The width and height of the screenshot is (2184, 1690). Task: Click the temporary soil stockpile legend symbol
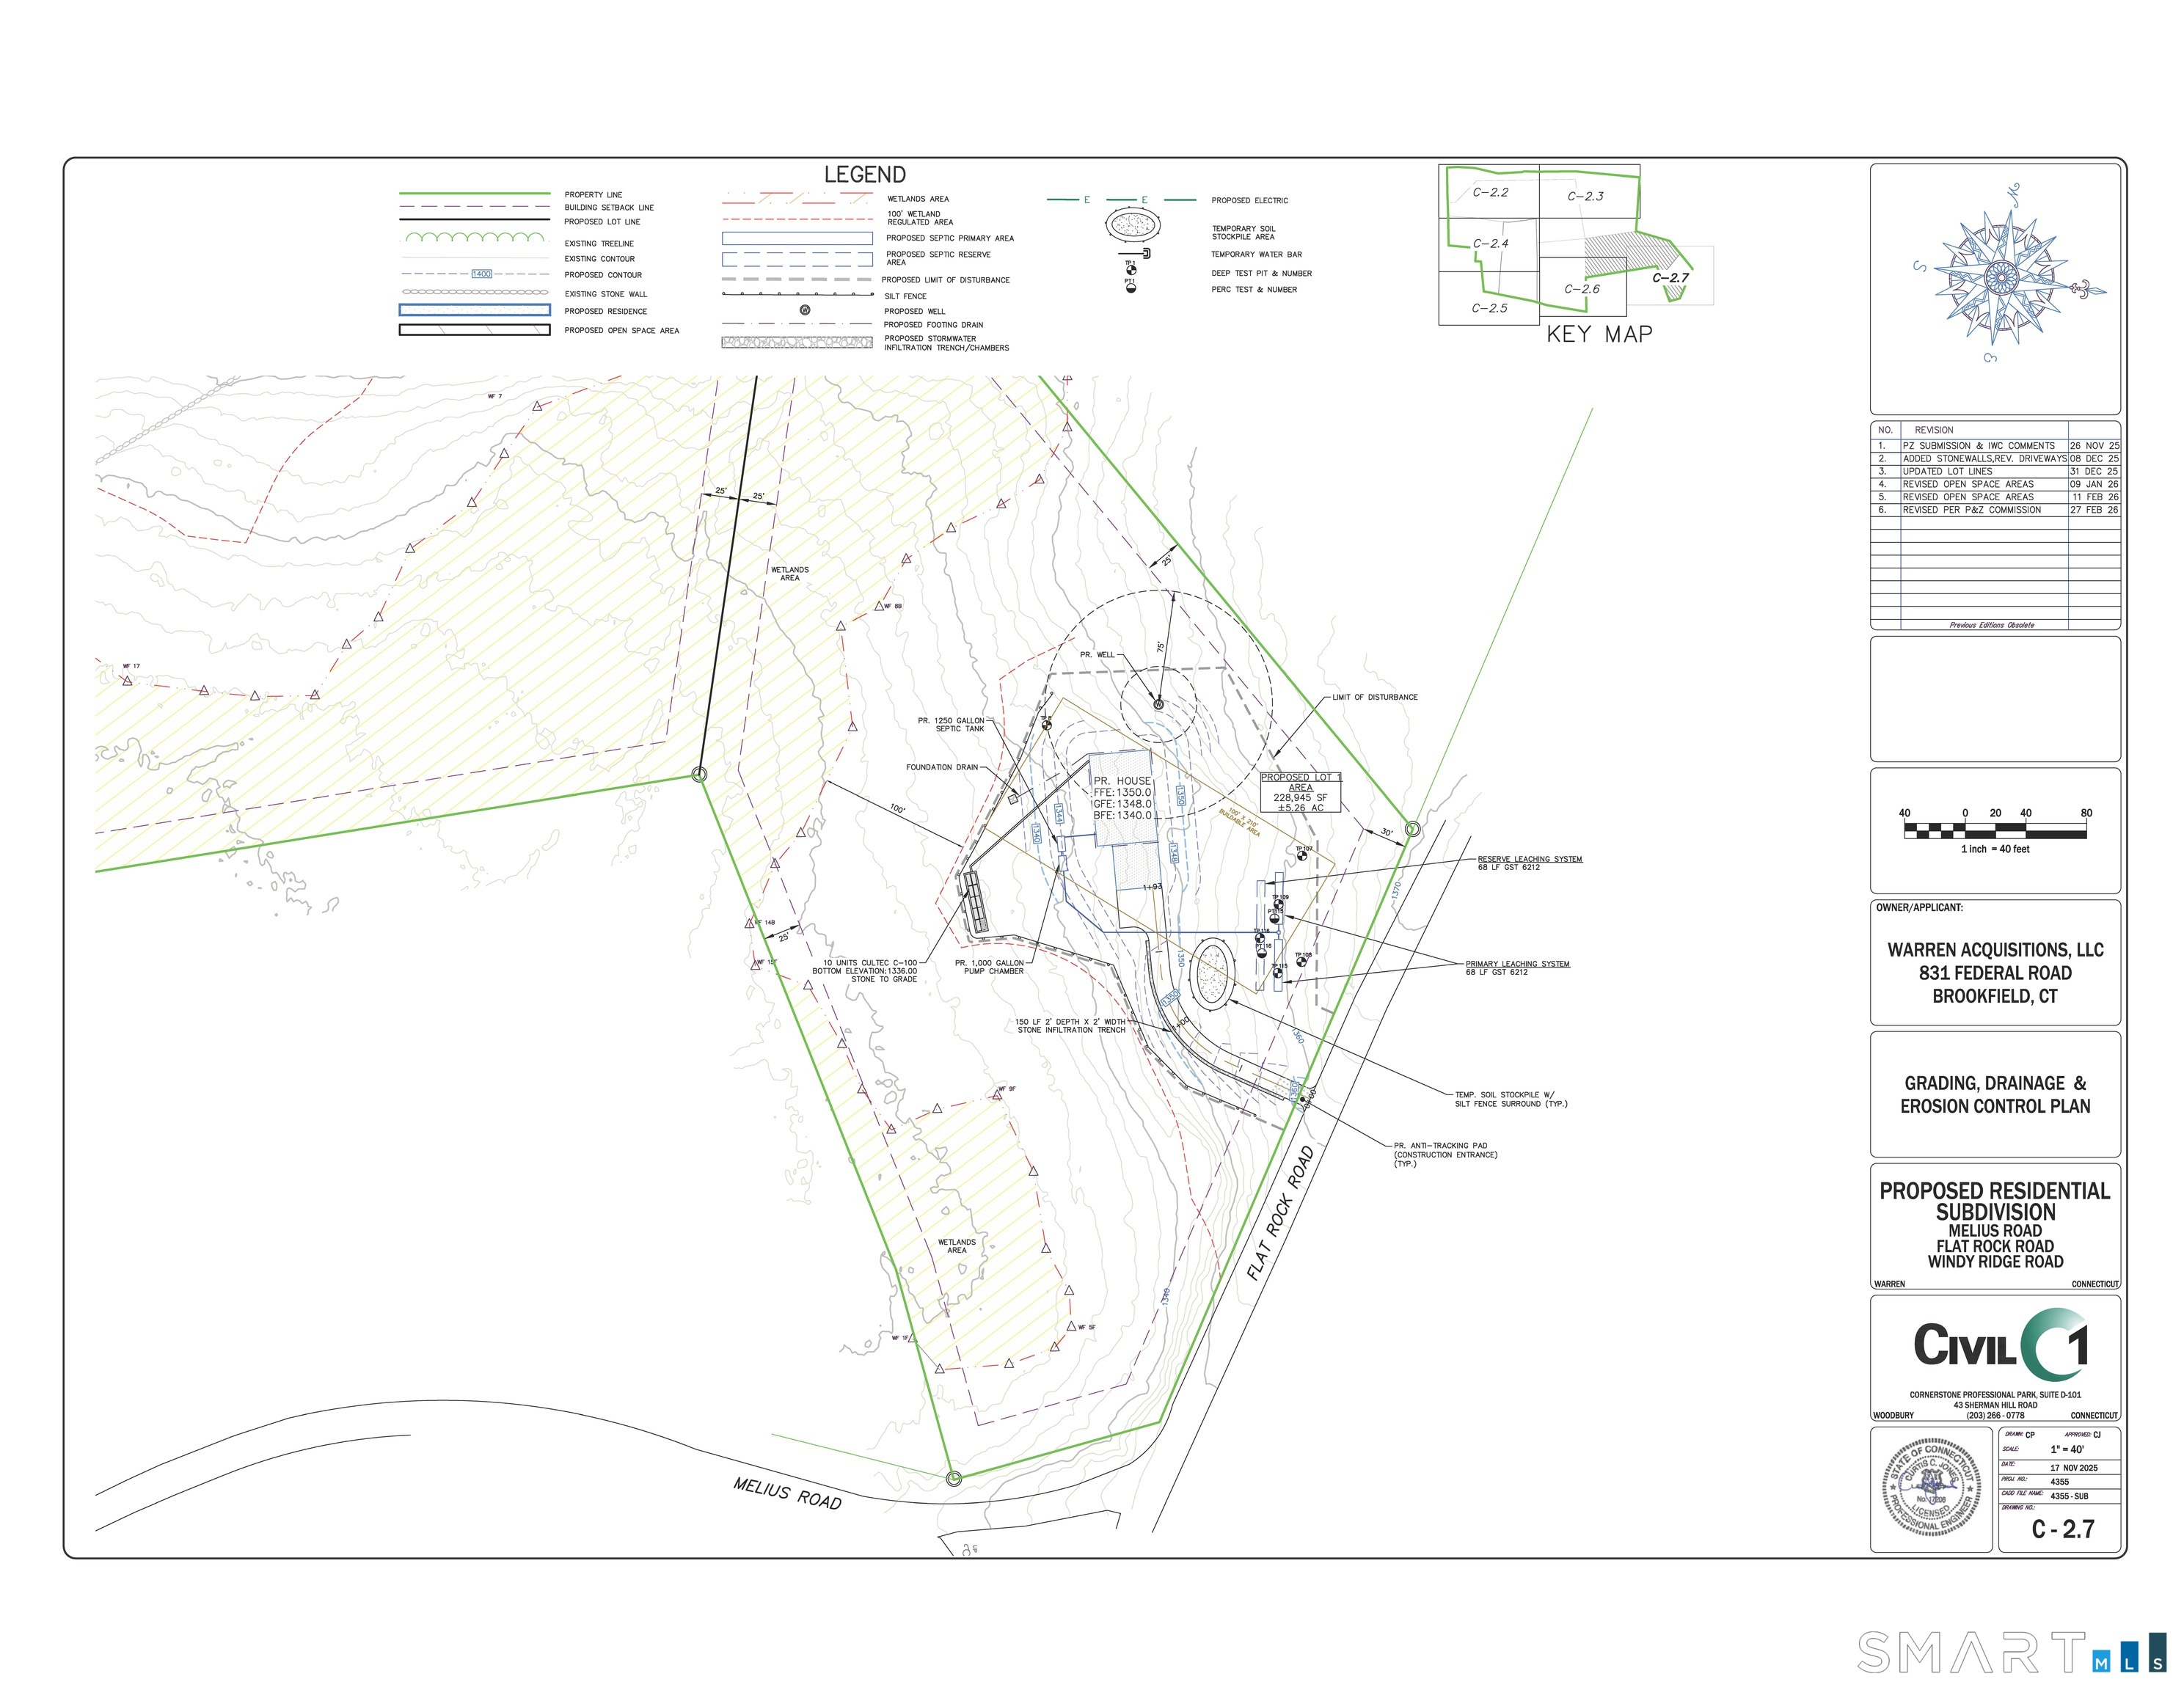1132,225
